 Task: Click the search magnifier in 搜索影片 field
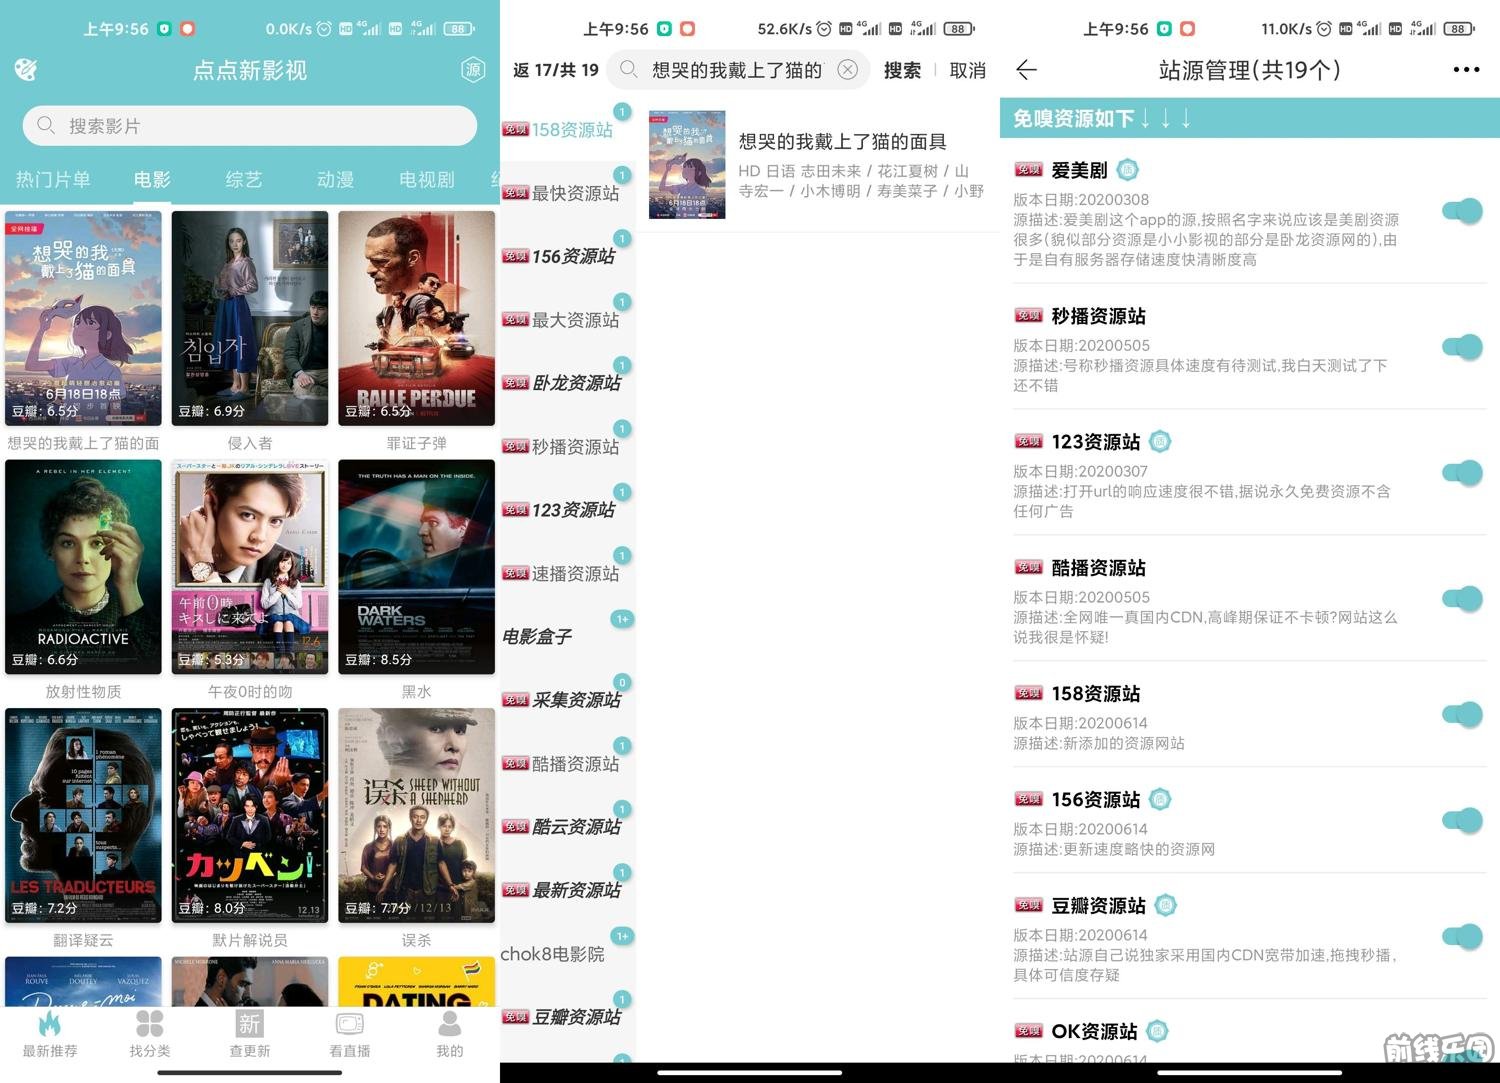point(46,126)
